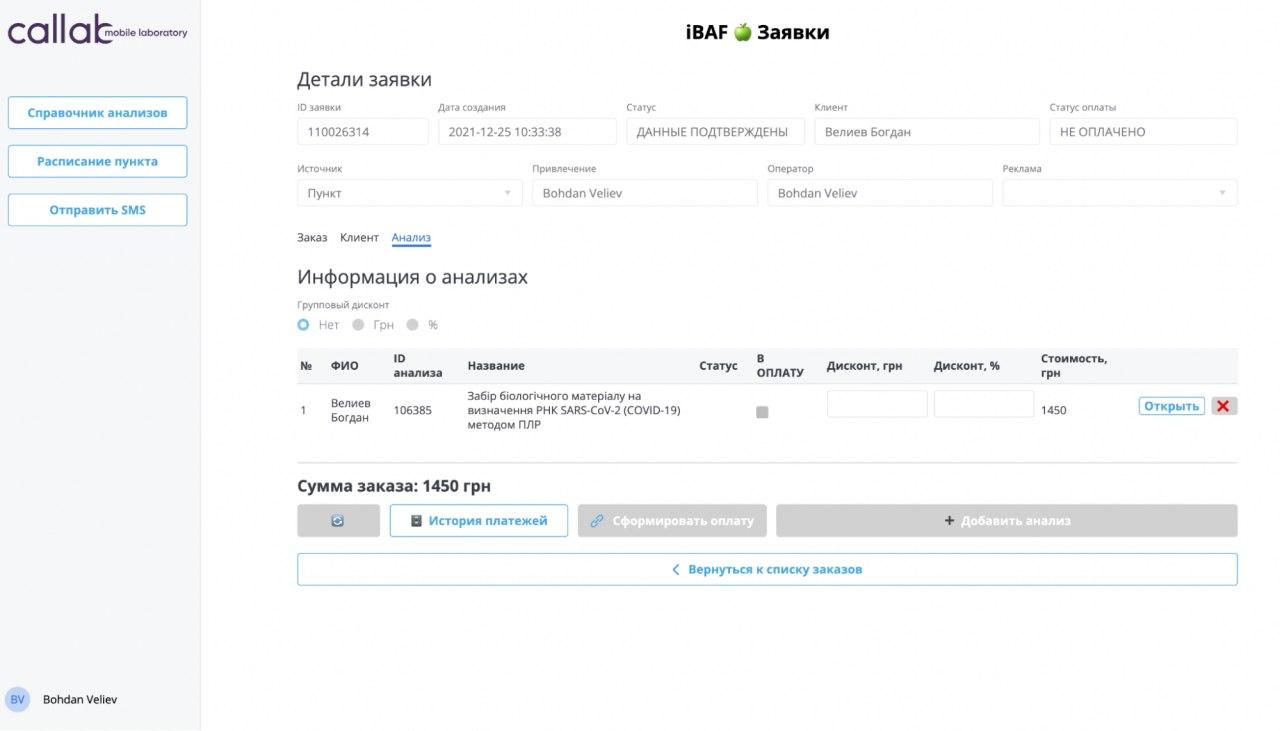The image size is (1280, 731).
Task: Expand the Реклама dropdown
Action: pyautogui.click(x=1119, y=193)
